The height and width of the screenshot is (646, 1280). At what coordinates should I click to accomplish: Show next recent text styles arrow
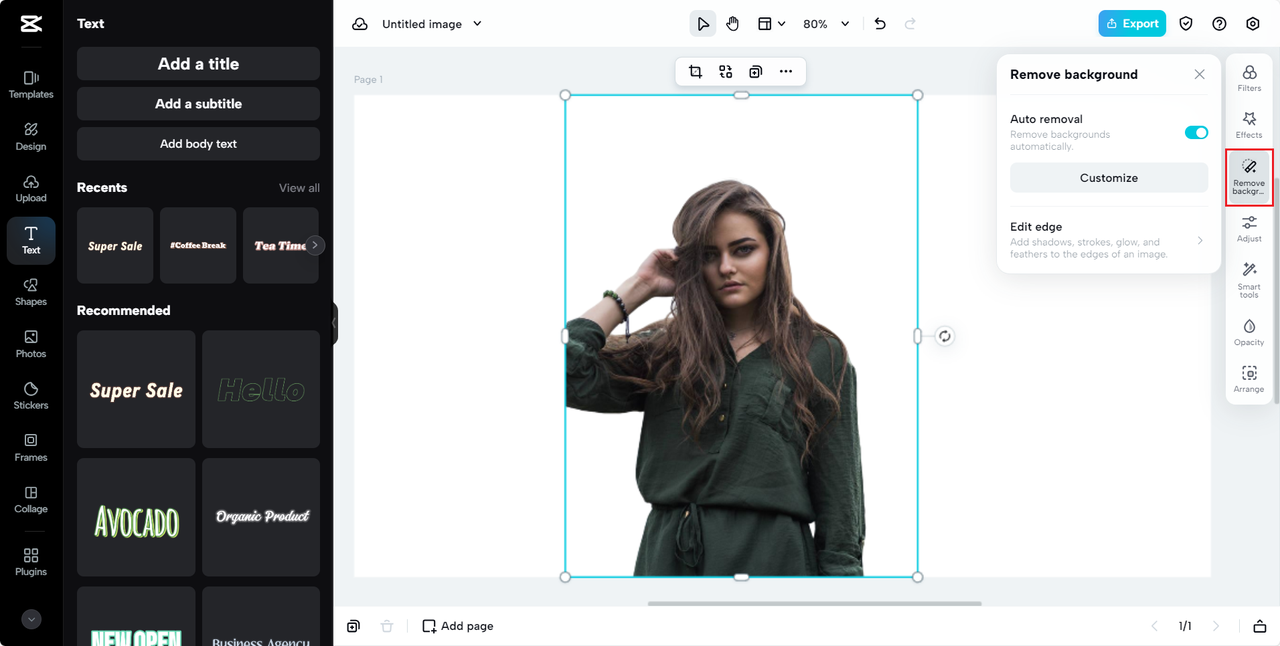point(316,245)
